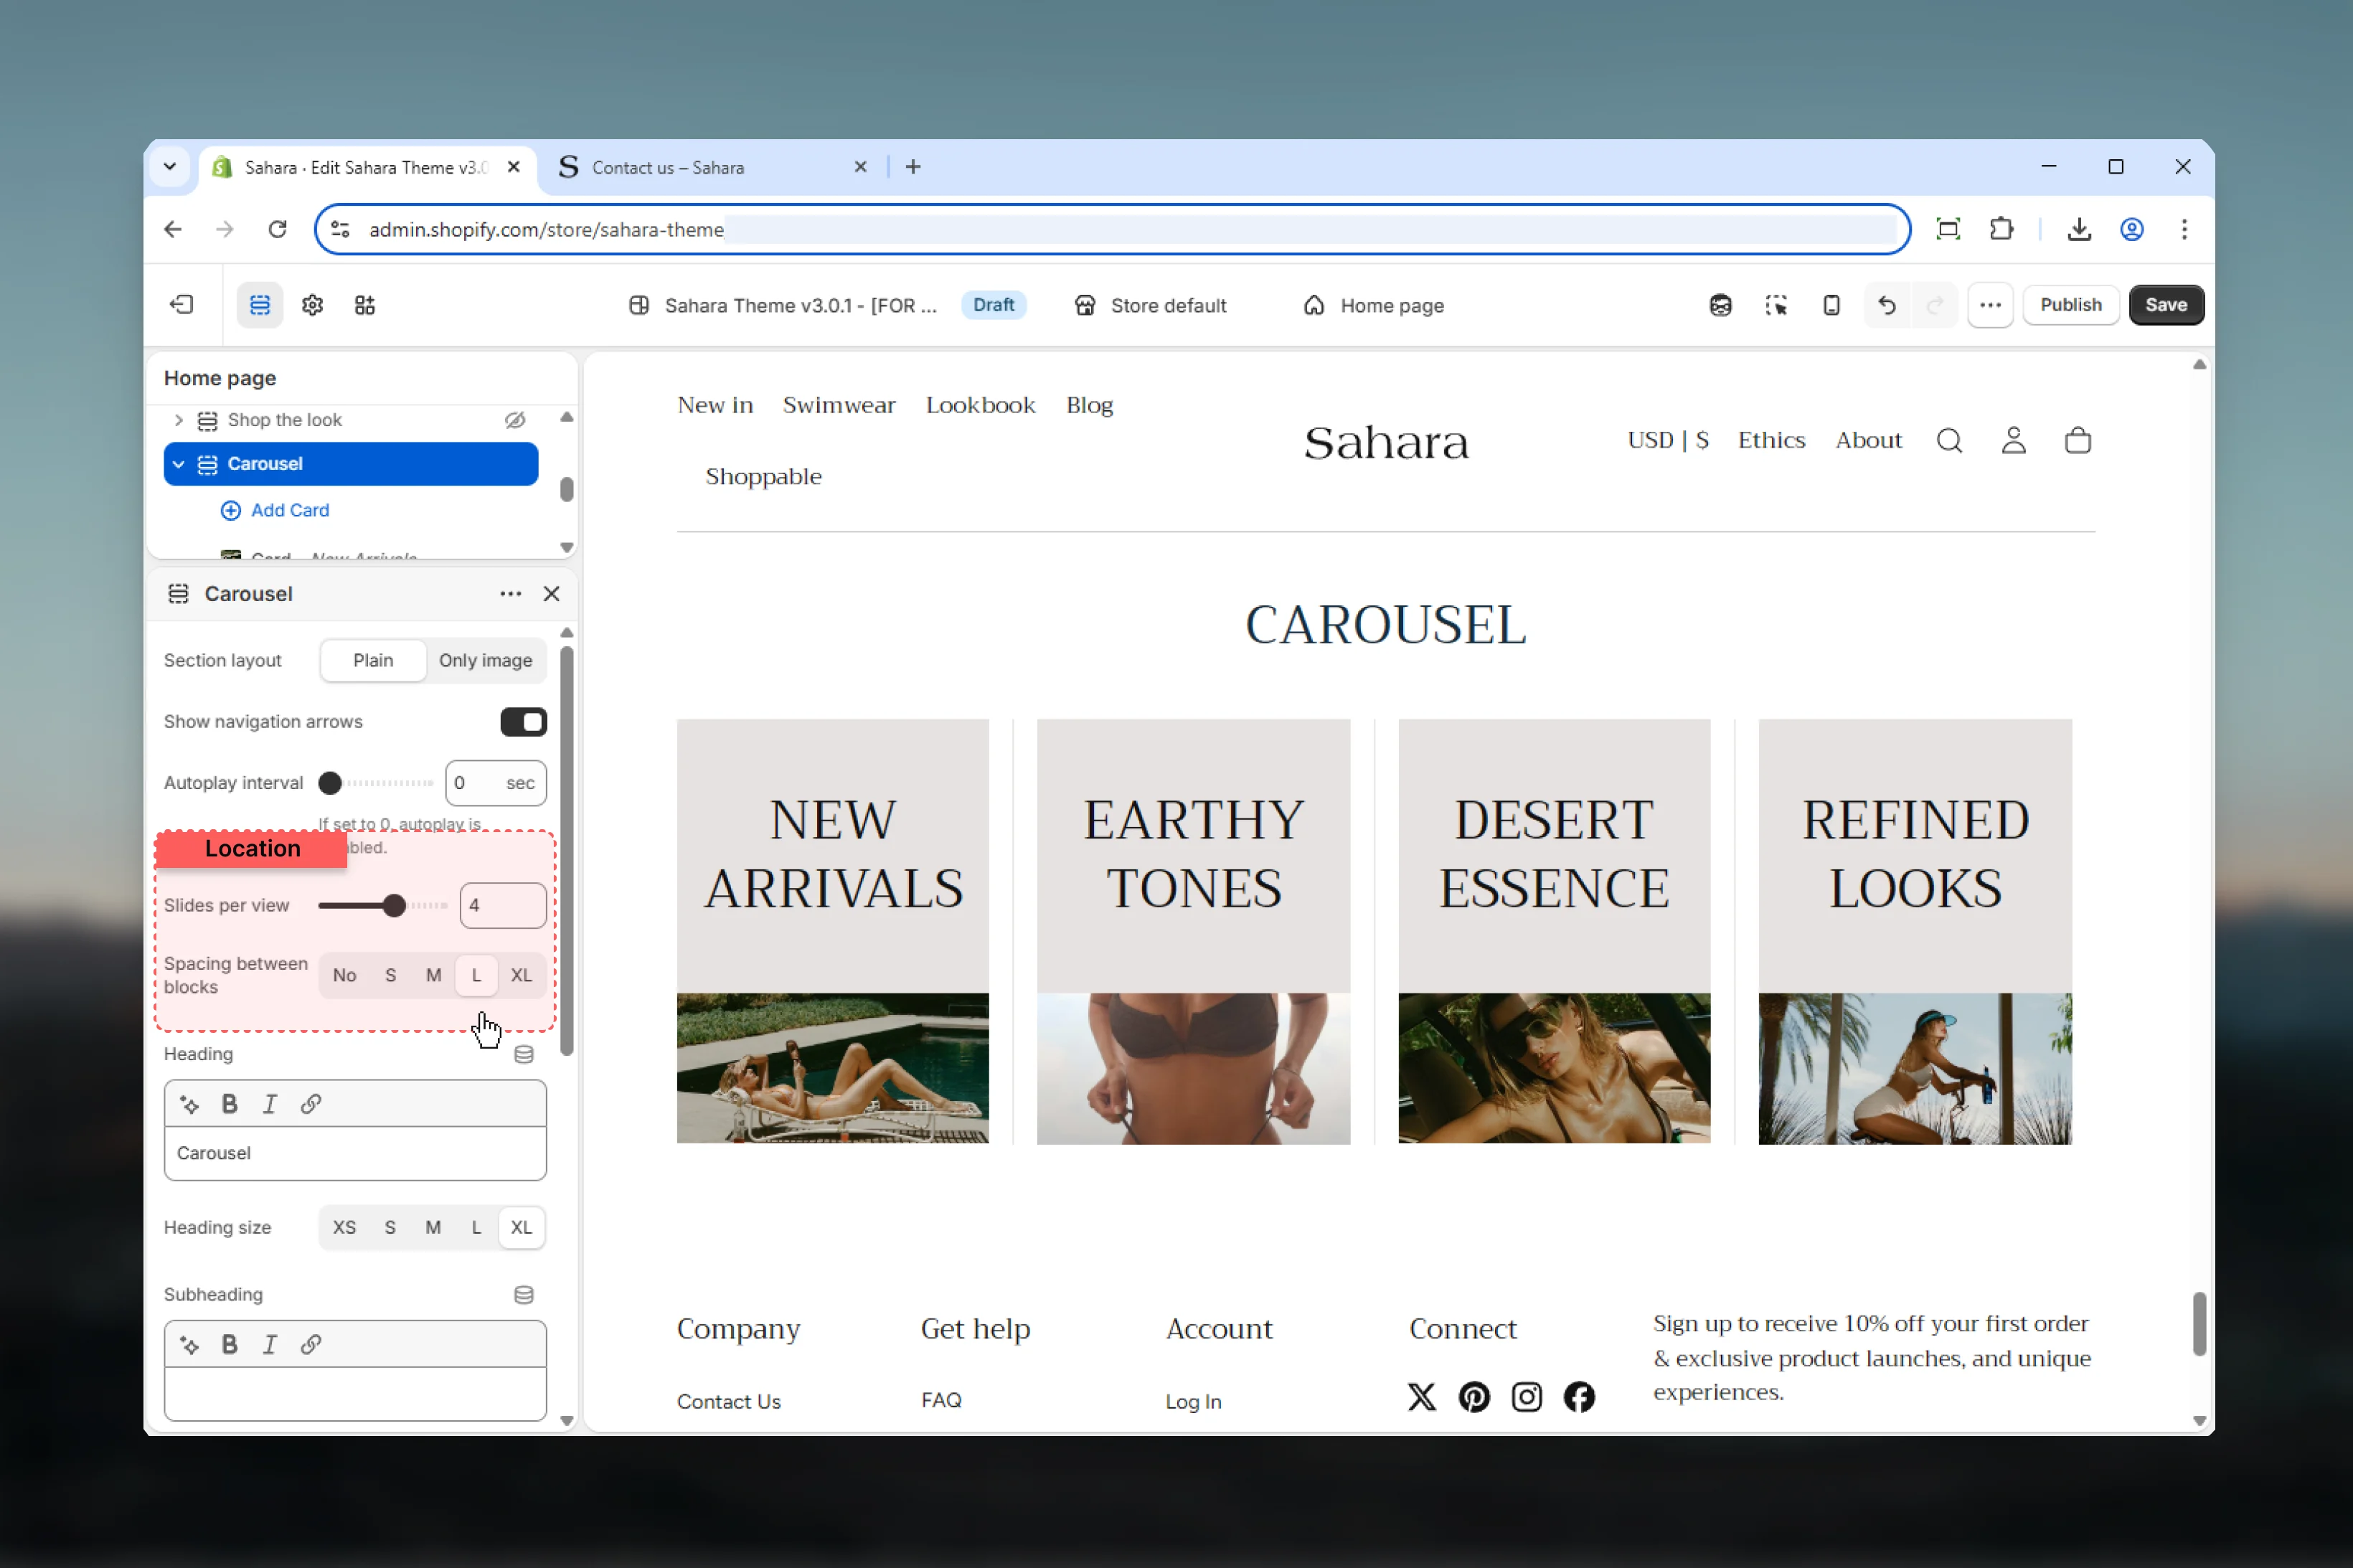Click the Slides per view number field
Screen dimensions: 2353x1568
pyautogui.click(x=503, y=906)
